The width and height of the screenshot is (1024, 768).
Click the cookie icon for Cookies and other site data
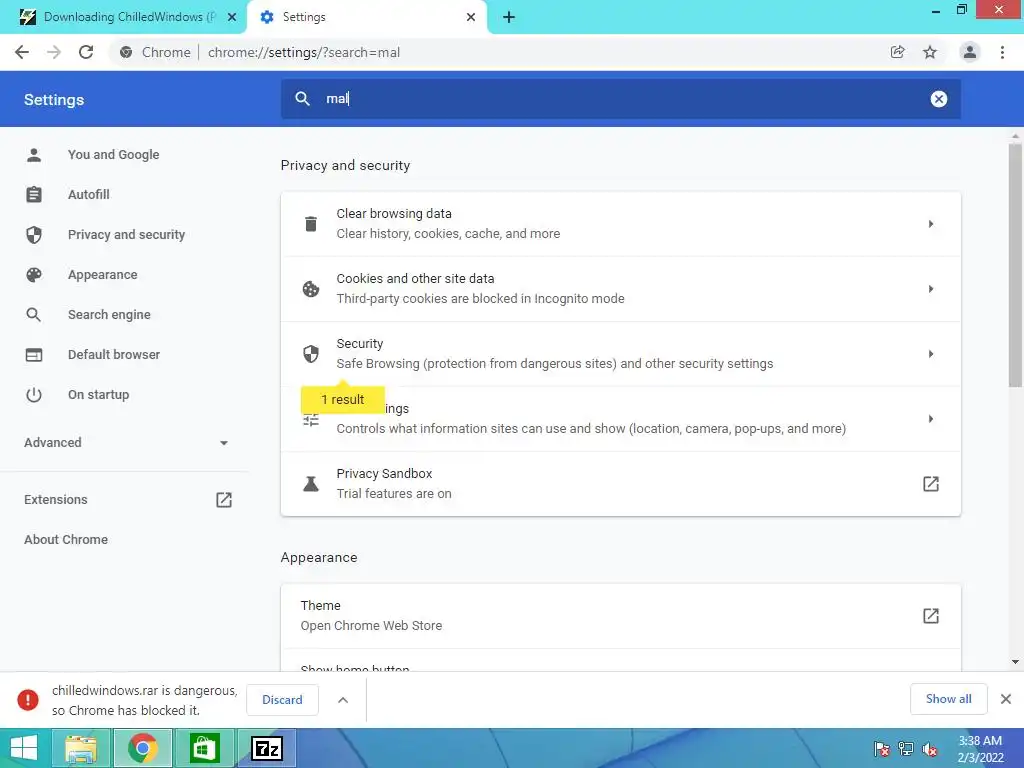pos(311,289)
